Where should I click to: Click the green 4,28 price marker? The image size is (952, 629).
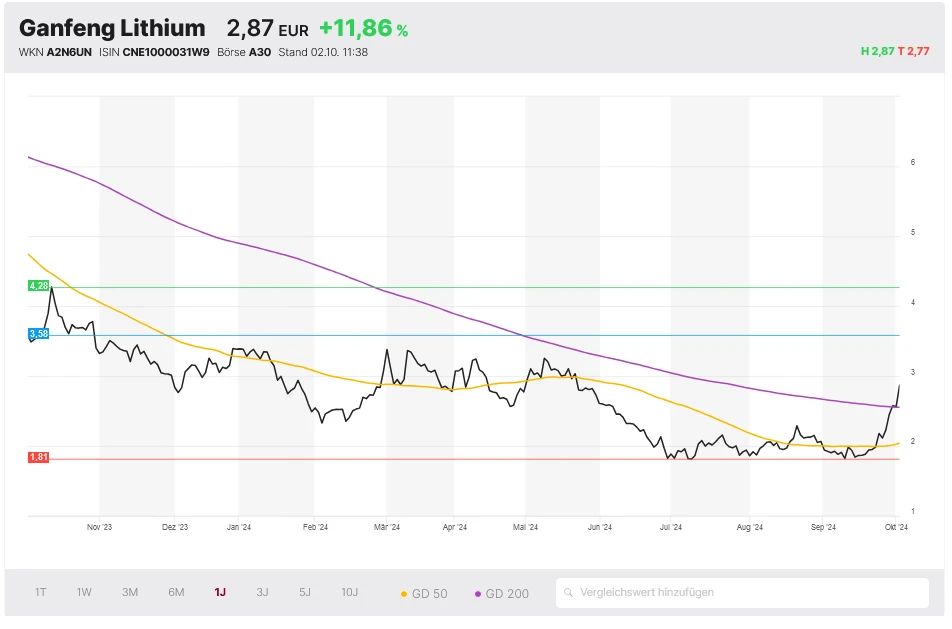point(39,286)
